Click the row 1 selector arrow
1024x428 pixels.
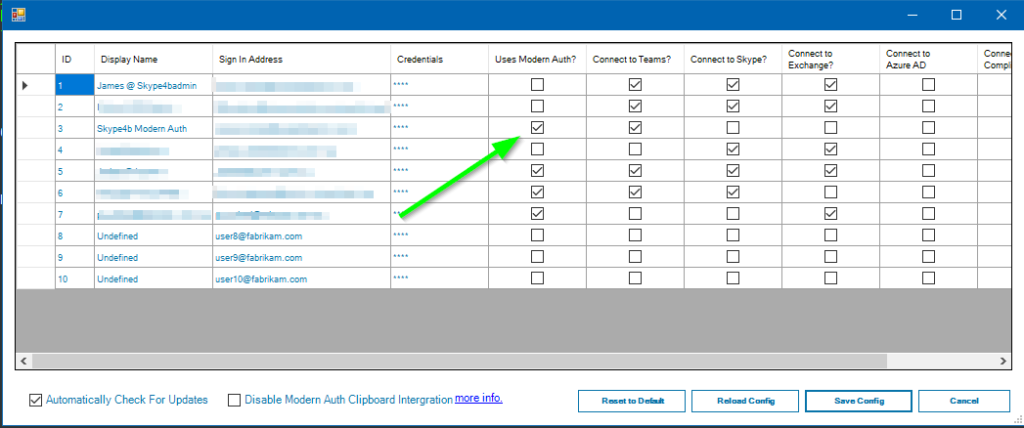point(25,86)
